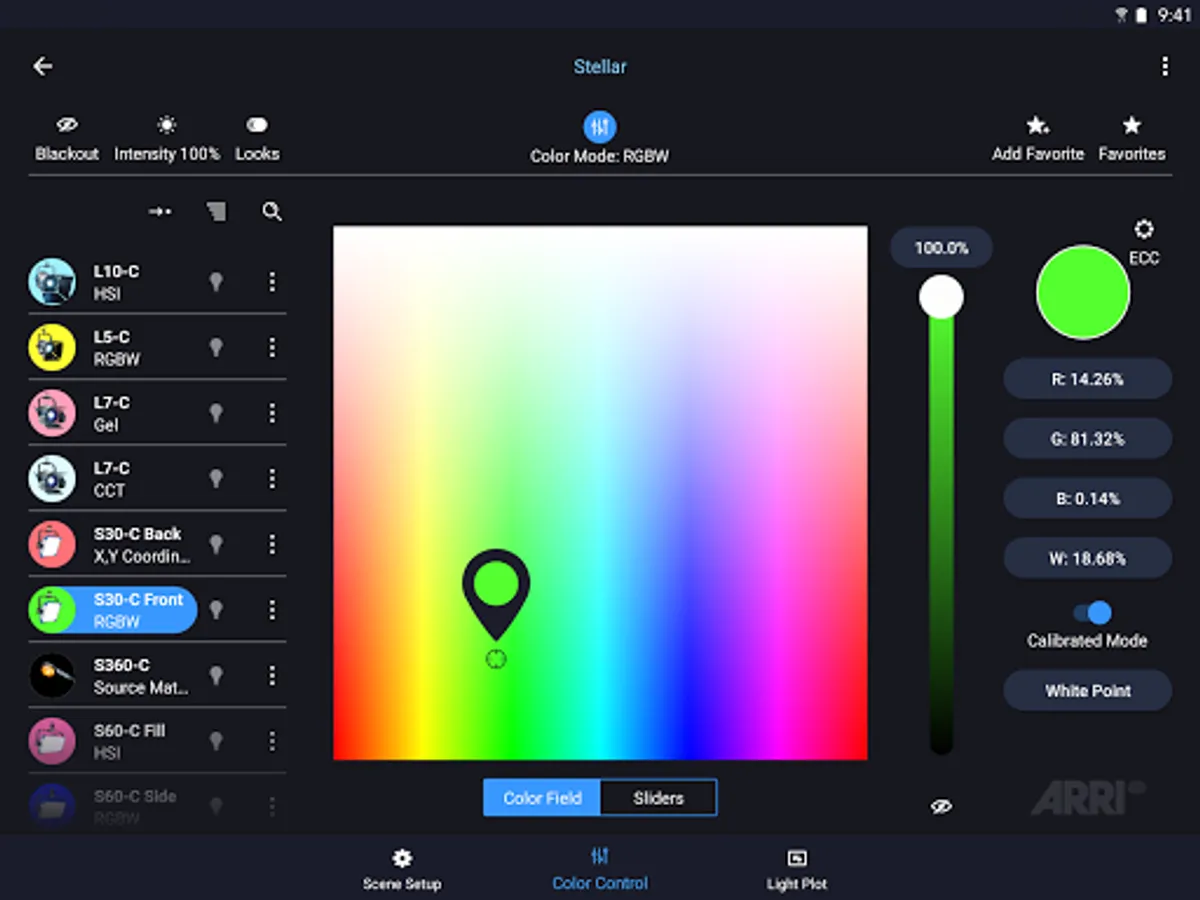The height and width of the screenshot is (900, 1200).
Task: Toggle Blackout eye icon
Action: 67,125
